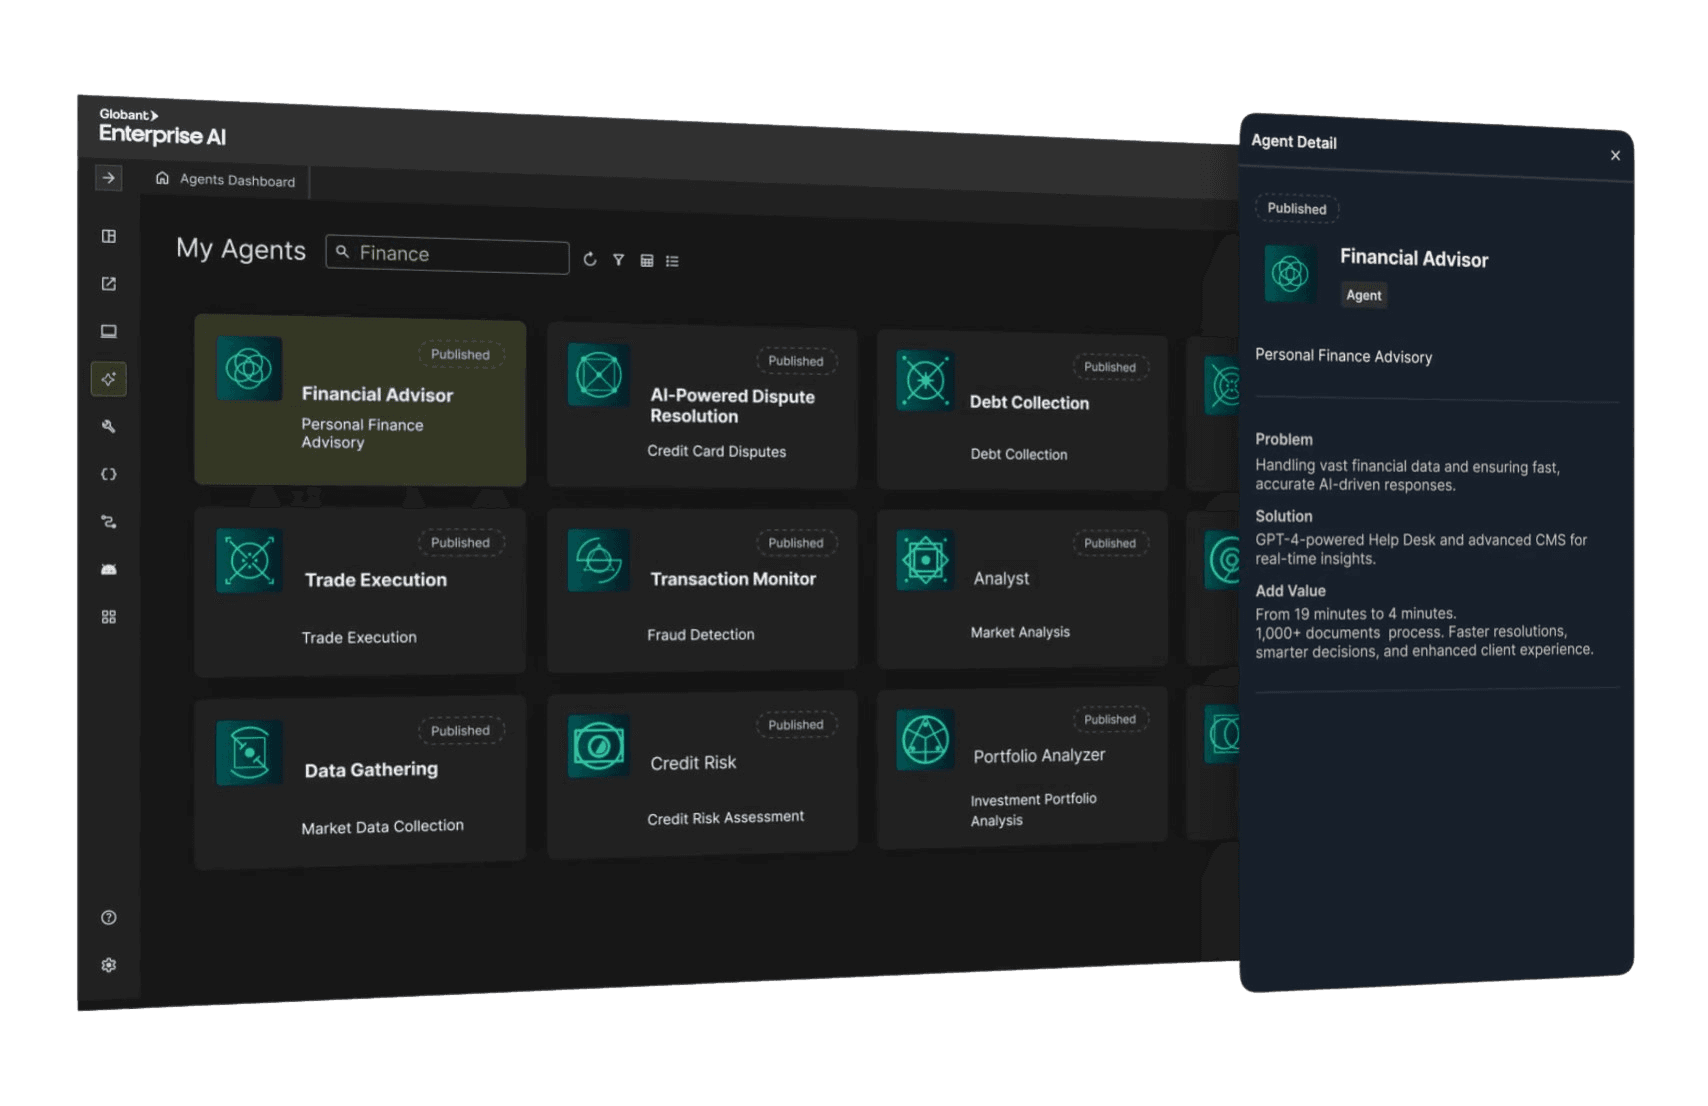Click the Portfolio Analyzer agent thumbnail icon
The image size is (1708, 1106).
tap(925, 740)
